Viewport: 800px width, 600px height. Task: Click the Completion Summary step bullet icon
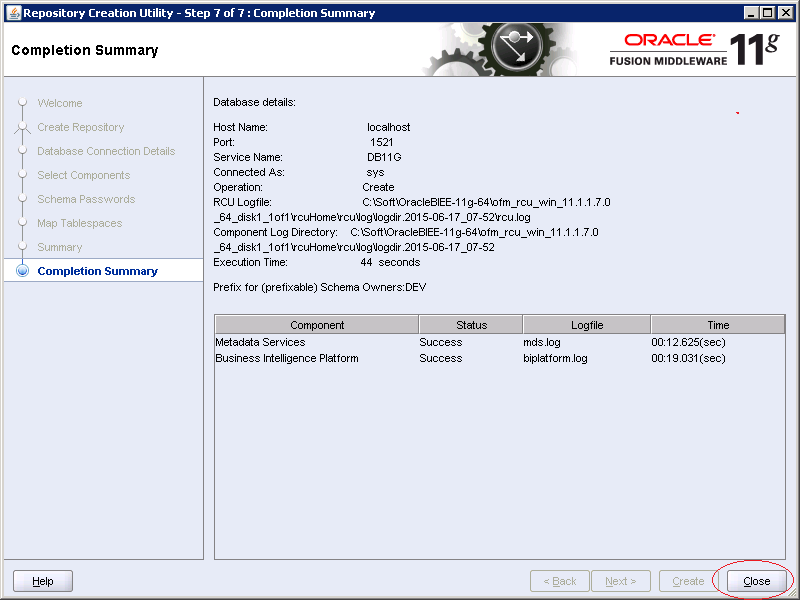[x=22, y=271]
